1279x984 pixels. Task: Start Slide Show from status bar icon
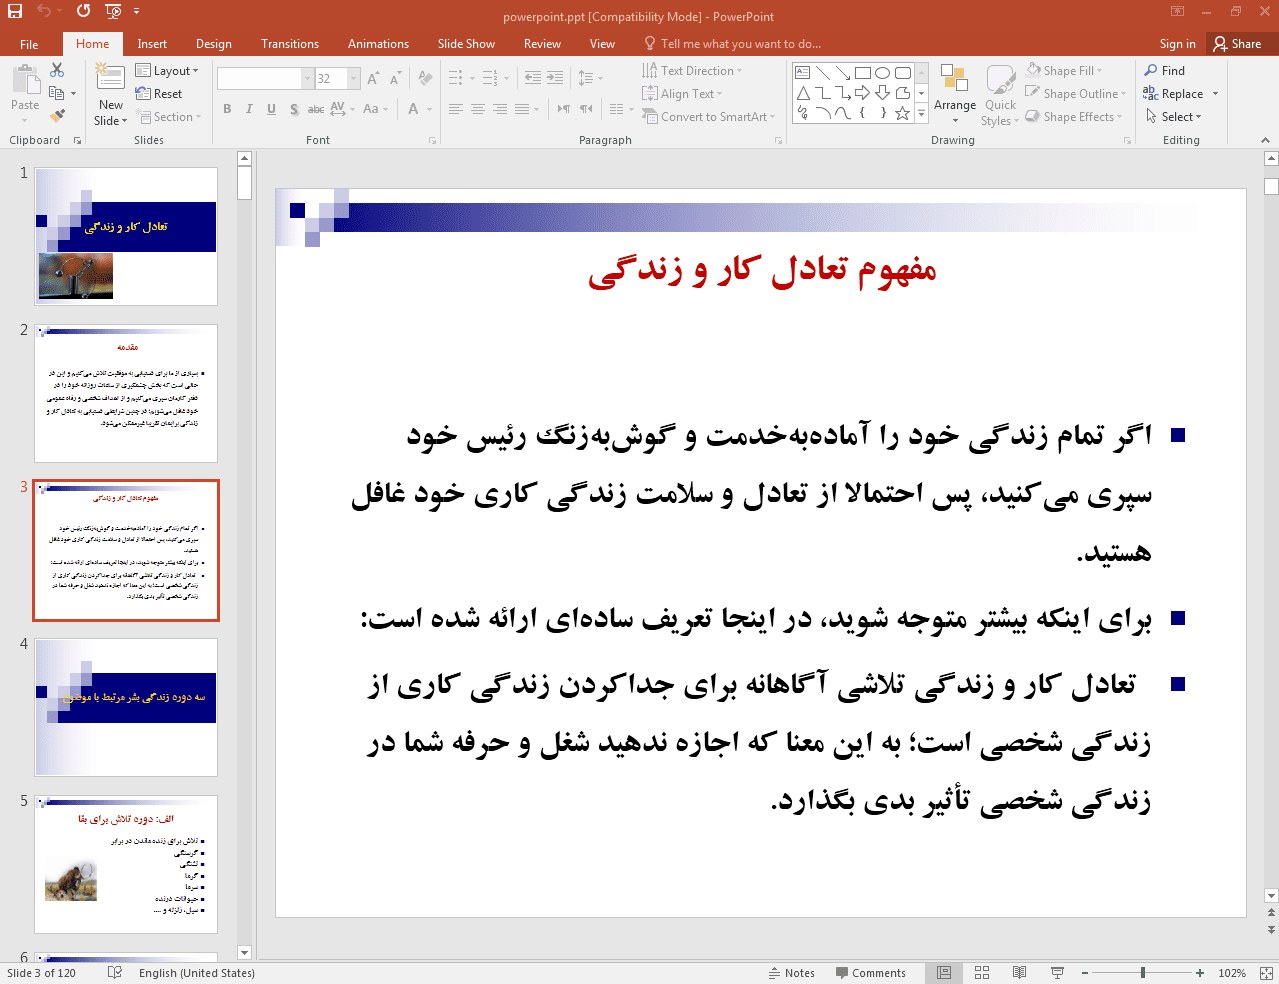point(1057,973)
